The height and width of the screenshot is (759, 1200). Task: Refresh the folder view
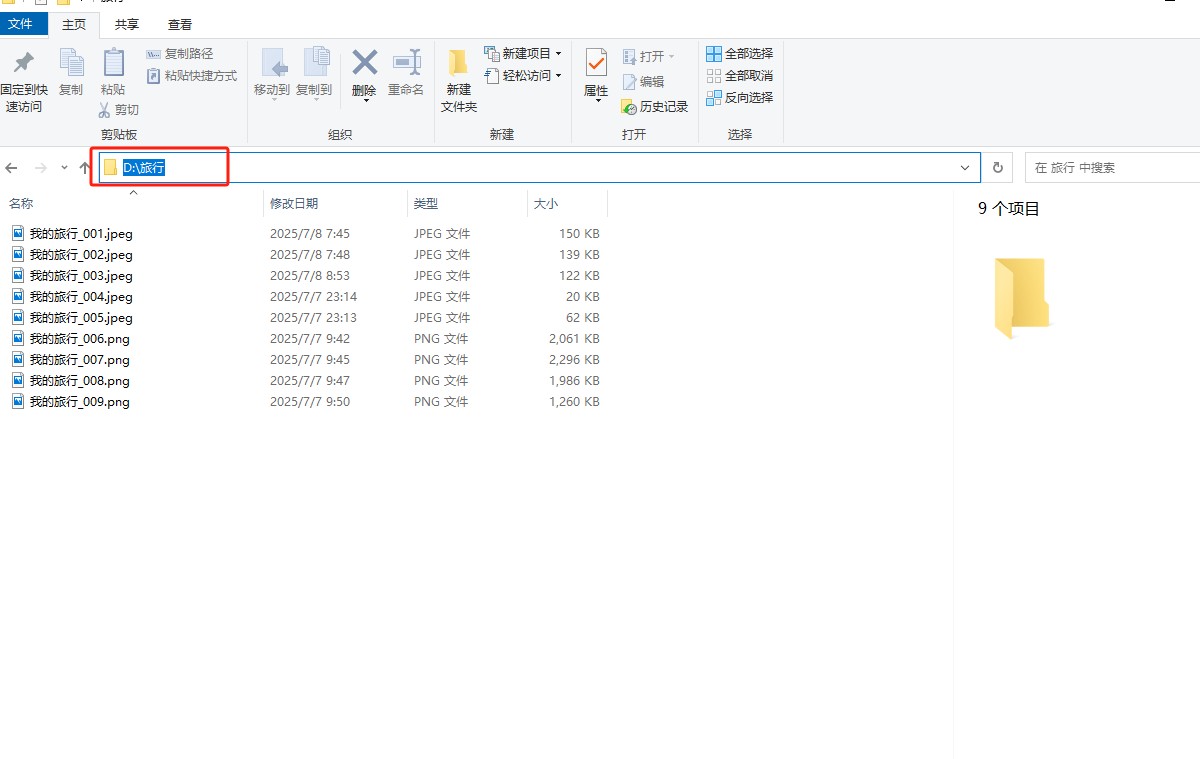[997, 168]
